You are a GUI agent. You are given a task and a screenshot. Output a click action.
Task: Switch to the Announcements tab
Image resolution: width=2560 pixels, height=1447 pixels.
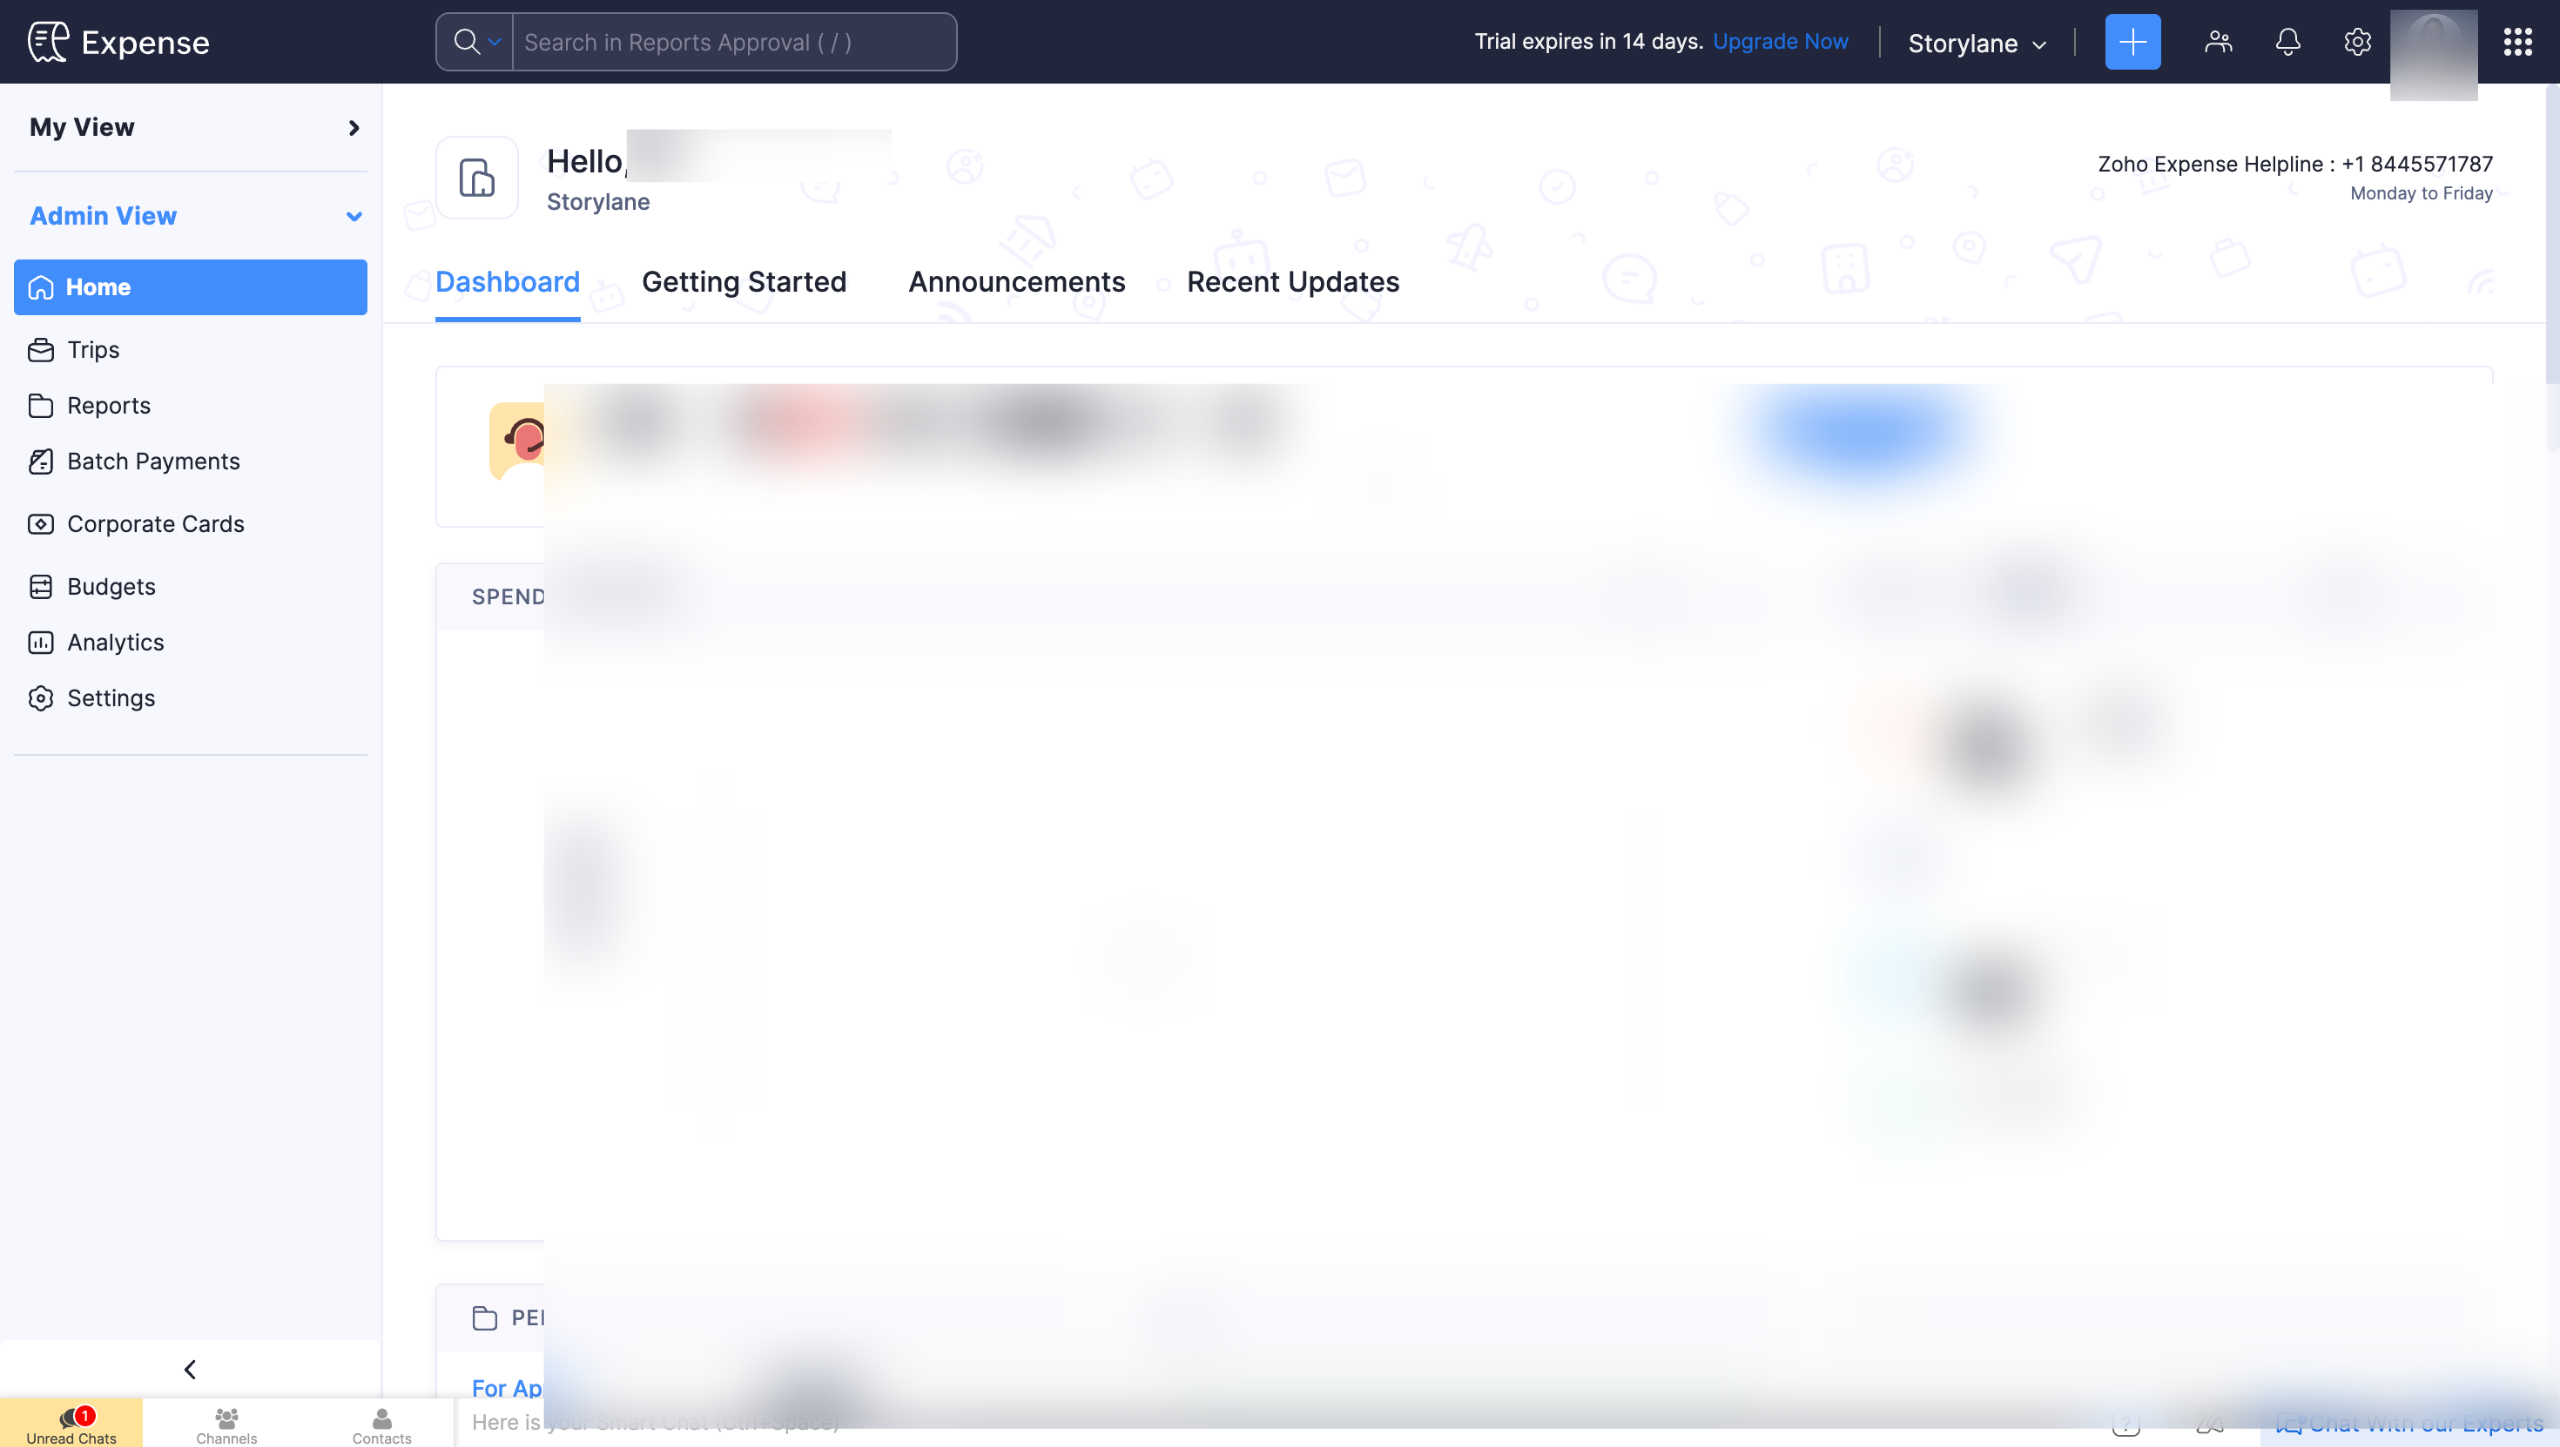[1016, 282]
